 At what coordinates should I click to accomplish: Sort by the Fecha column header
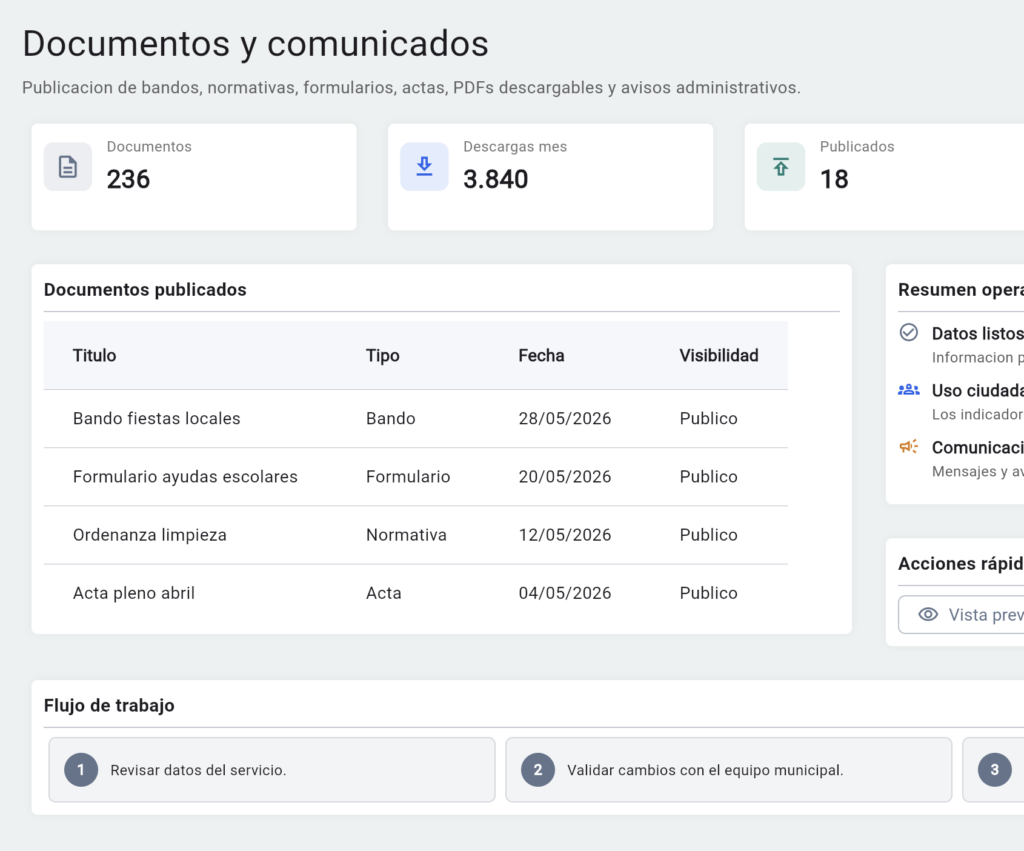pyautogui.click(x=541, y=355)
